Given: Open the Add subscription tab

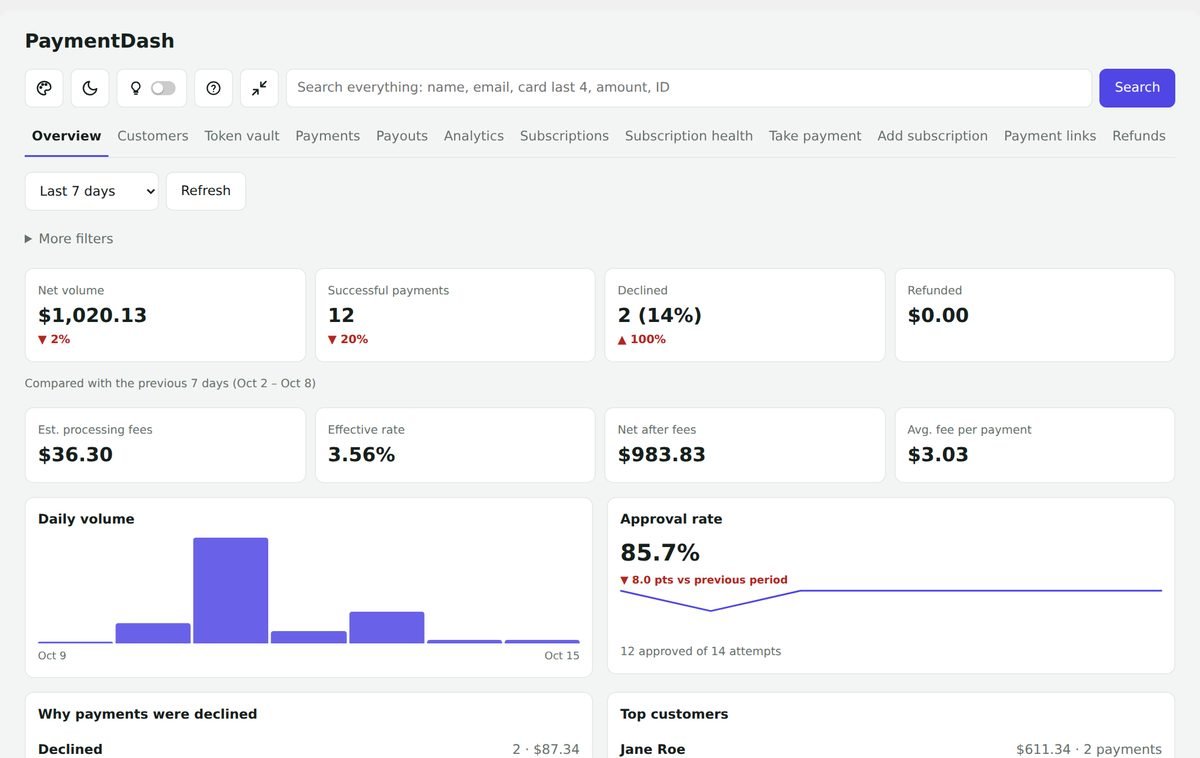Looking at the screenshot, I should pos(933,136).
